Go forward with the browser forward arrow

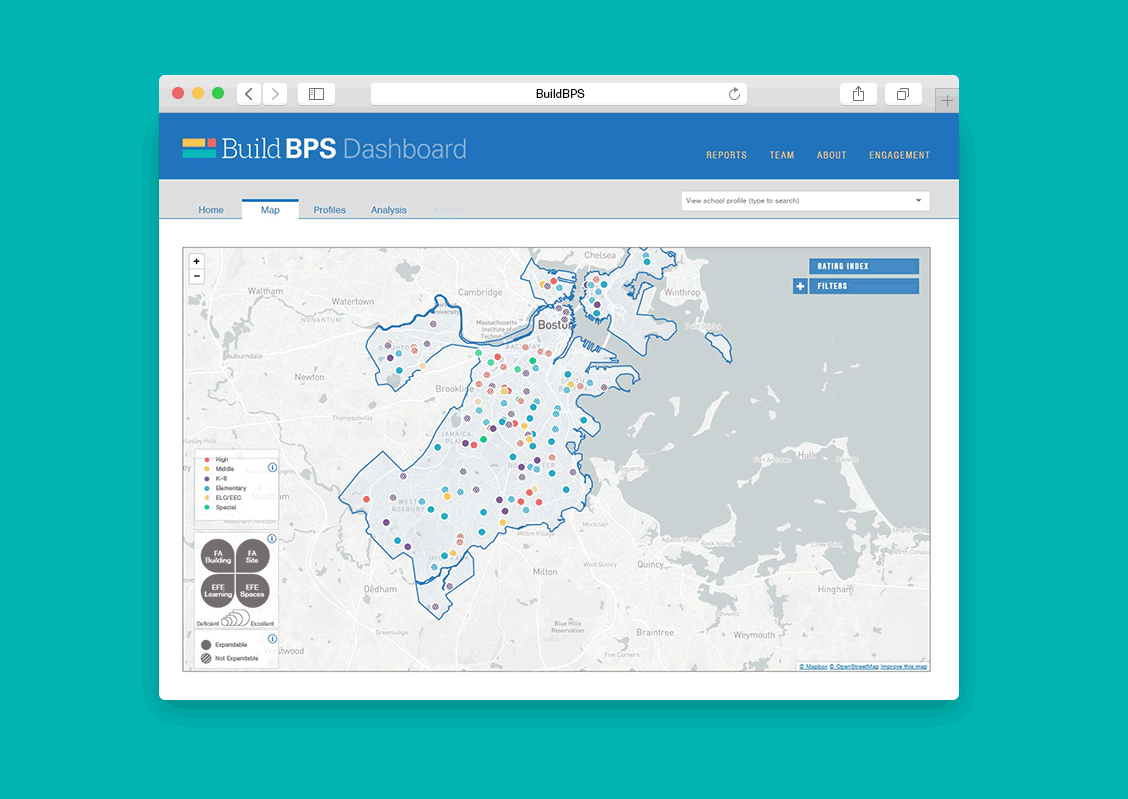pyautogui.click(x=275, y=93)
